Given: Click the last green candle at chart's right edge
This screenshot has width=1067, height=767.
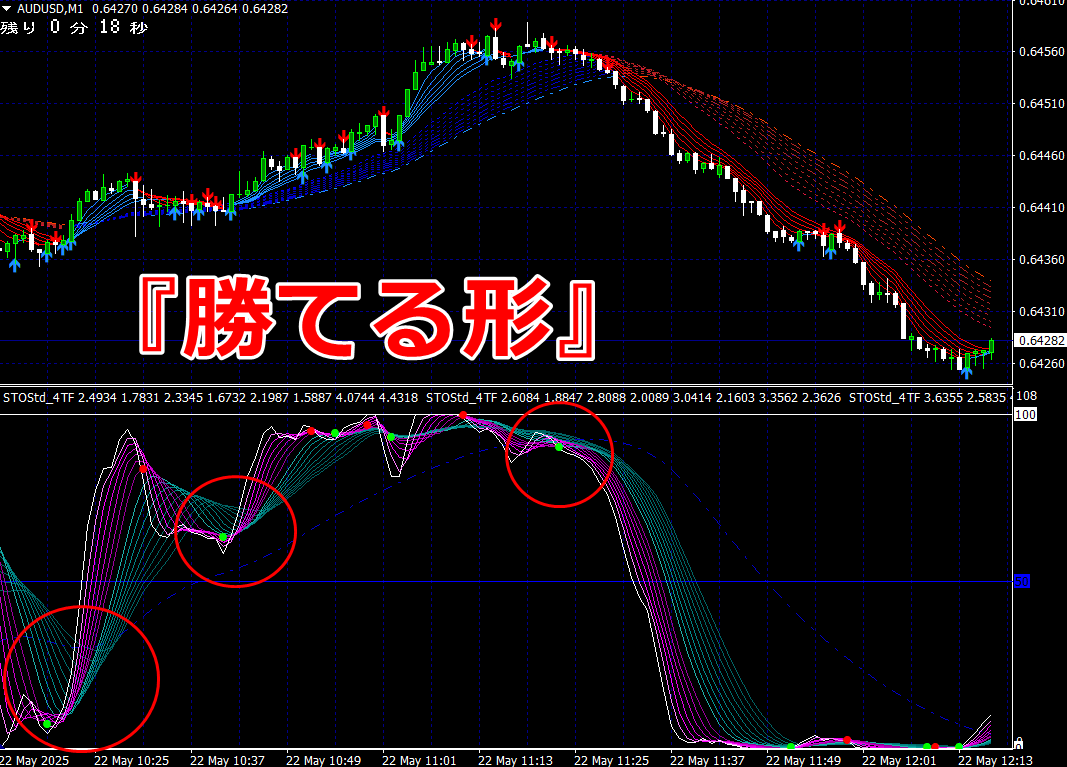Looking at the screenshot, I should click(x=991, y=346).
